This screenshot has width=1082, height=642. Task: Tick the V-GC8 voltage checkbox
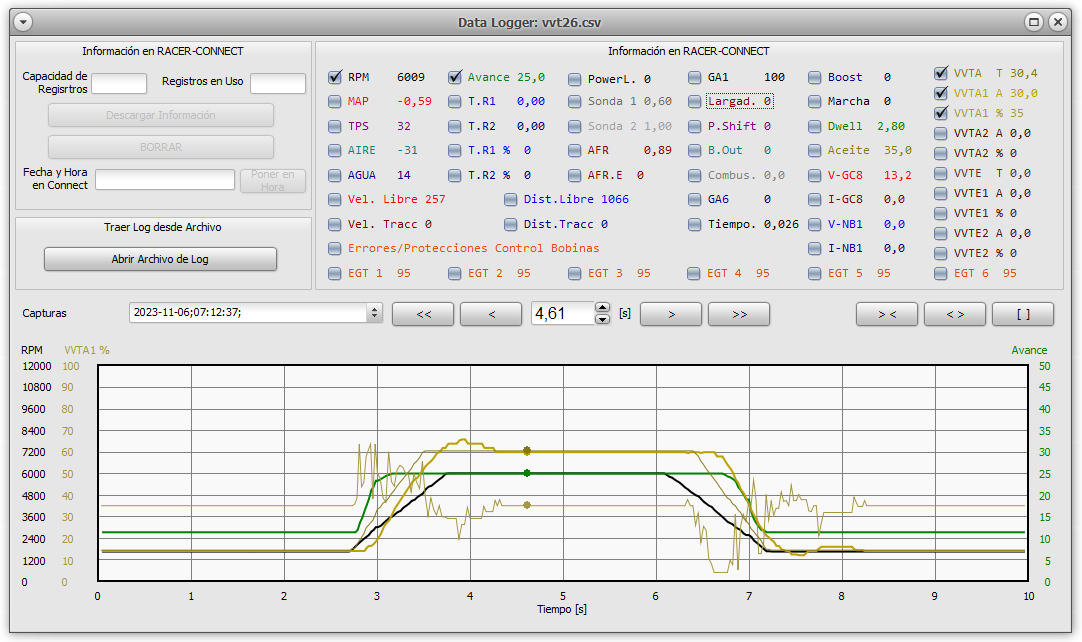[x=815, y=175]
